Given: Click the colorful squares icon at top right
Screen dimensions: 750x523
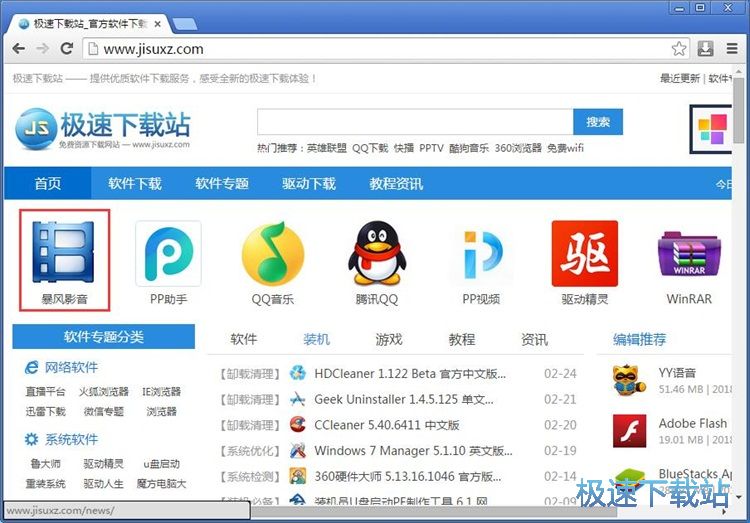Looking at the screenshot, I should pos(712,129).
